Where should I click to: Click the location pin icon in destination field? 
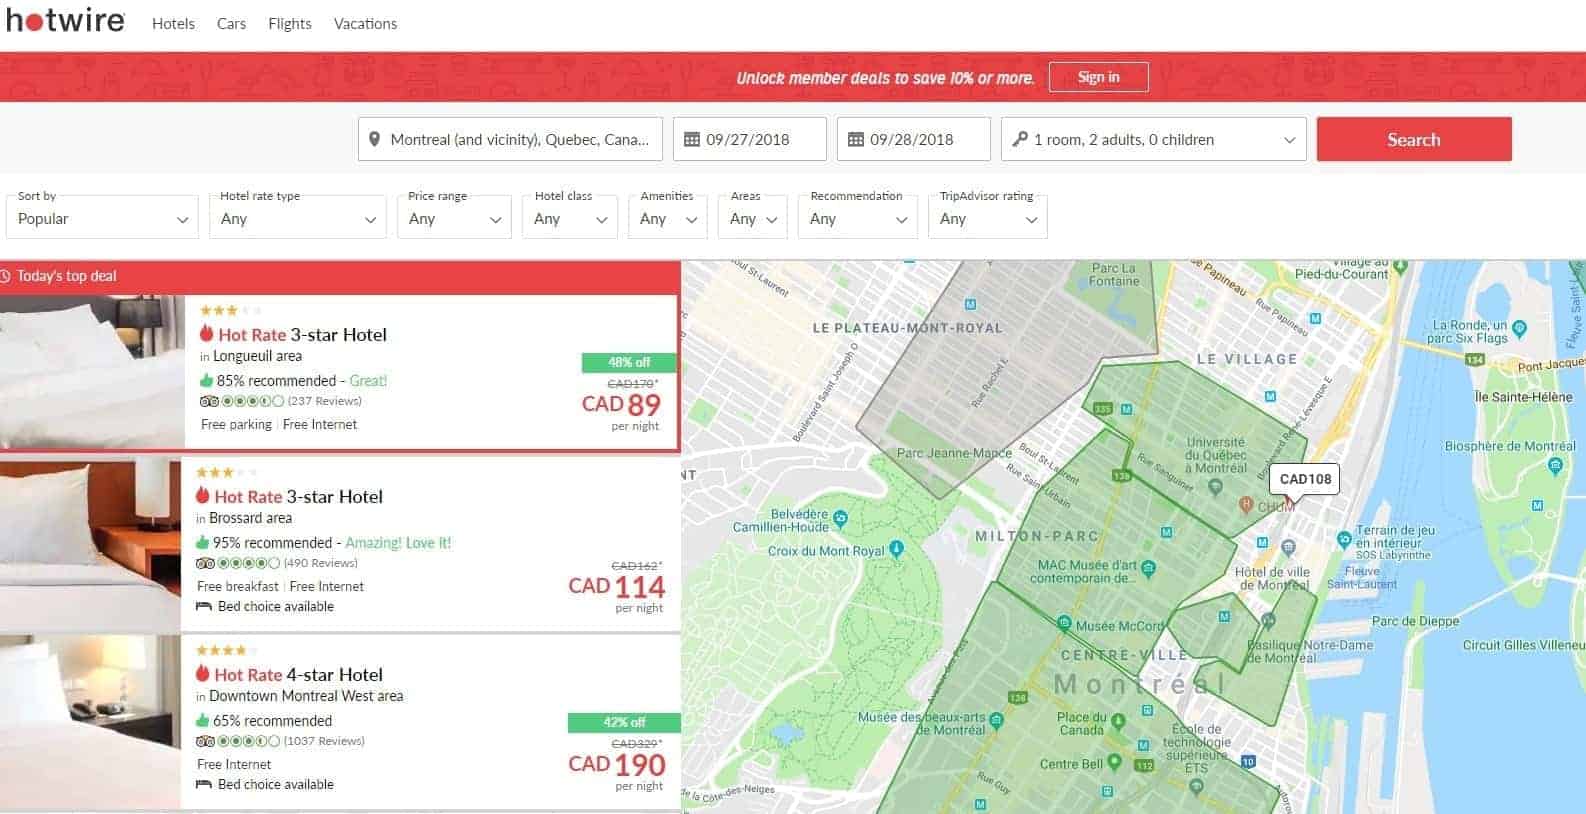click(x=374, y=140)
